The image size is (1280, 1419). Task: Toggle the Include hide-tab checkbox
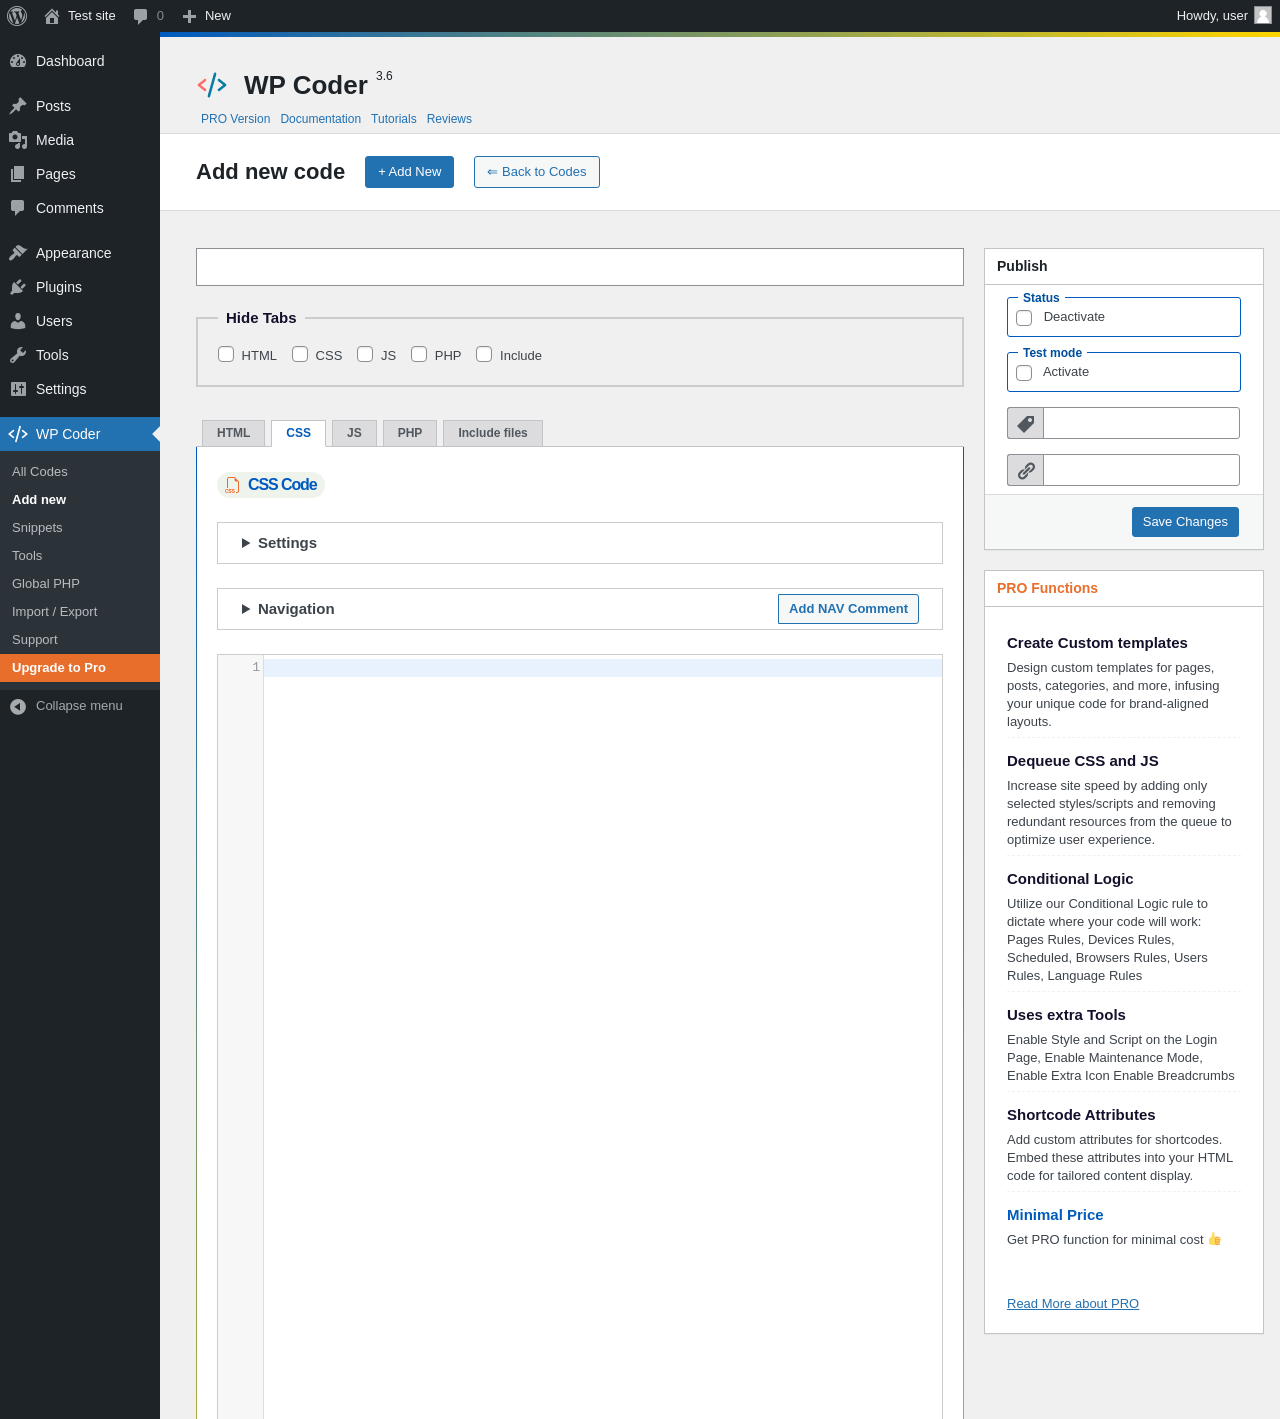(x=484, y=354)
